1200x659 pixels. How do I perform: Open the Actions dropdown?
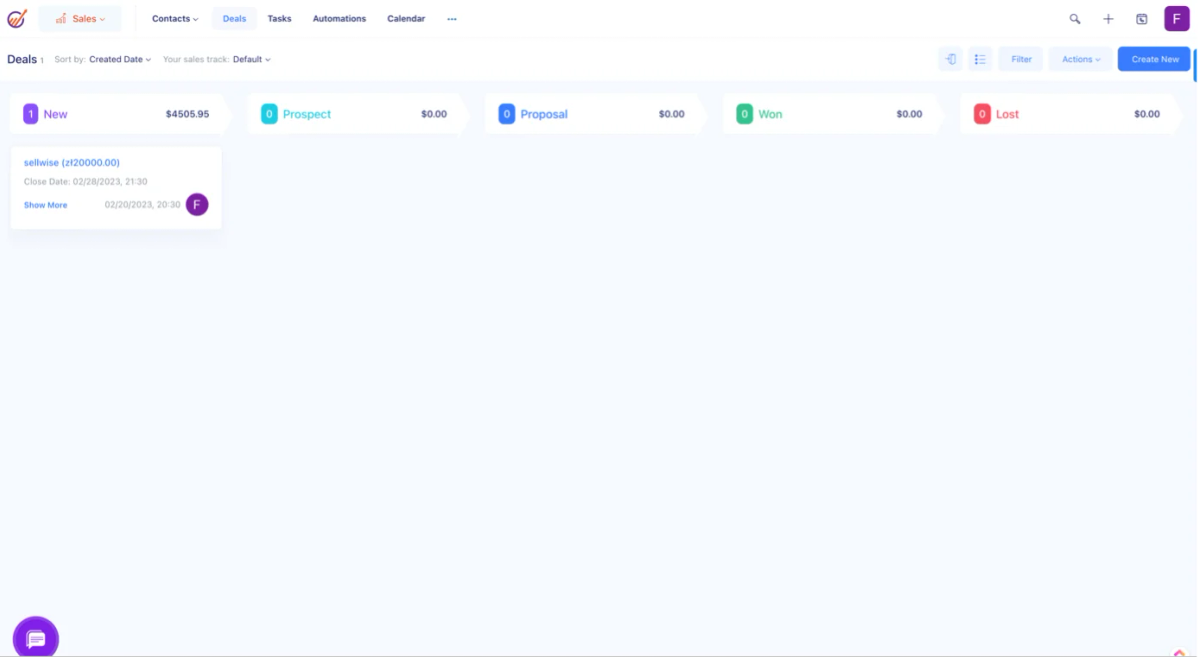[x=1080, y=59]
